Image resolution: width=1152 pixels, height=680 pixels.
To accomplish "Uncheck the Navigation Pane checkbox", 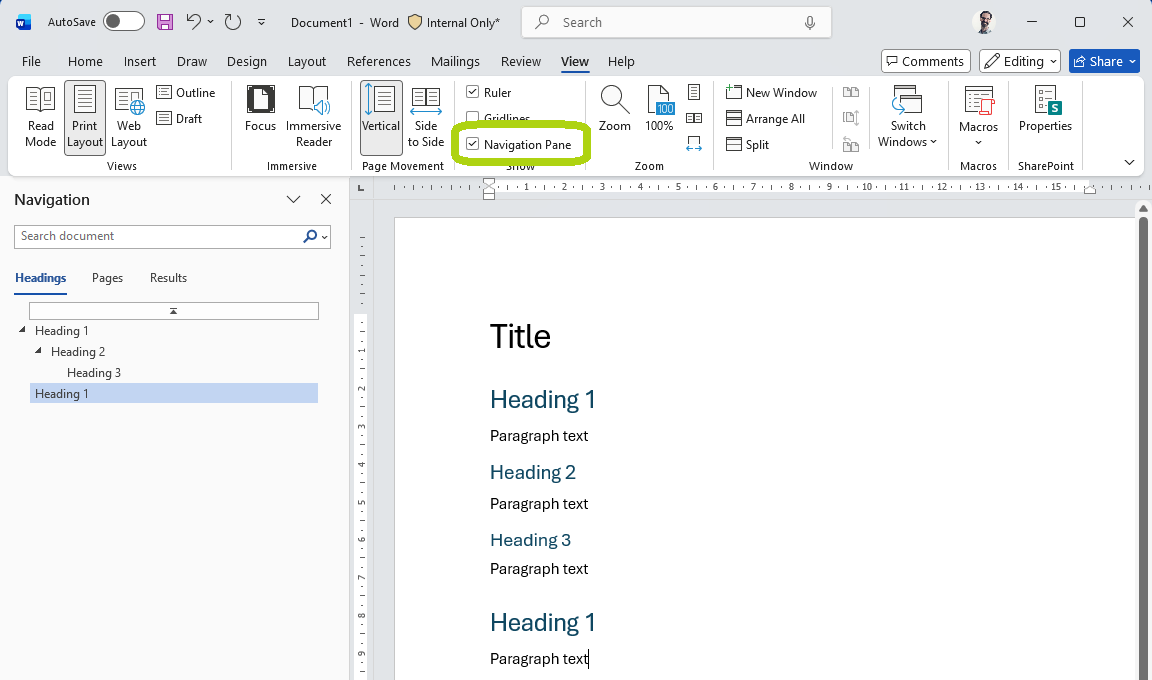I will 472,144.
